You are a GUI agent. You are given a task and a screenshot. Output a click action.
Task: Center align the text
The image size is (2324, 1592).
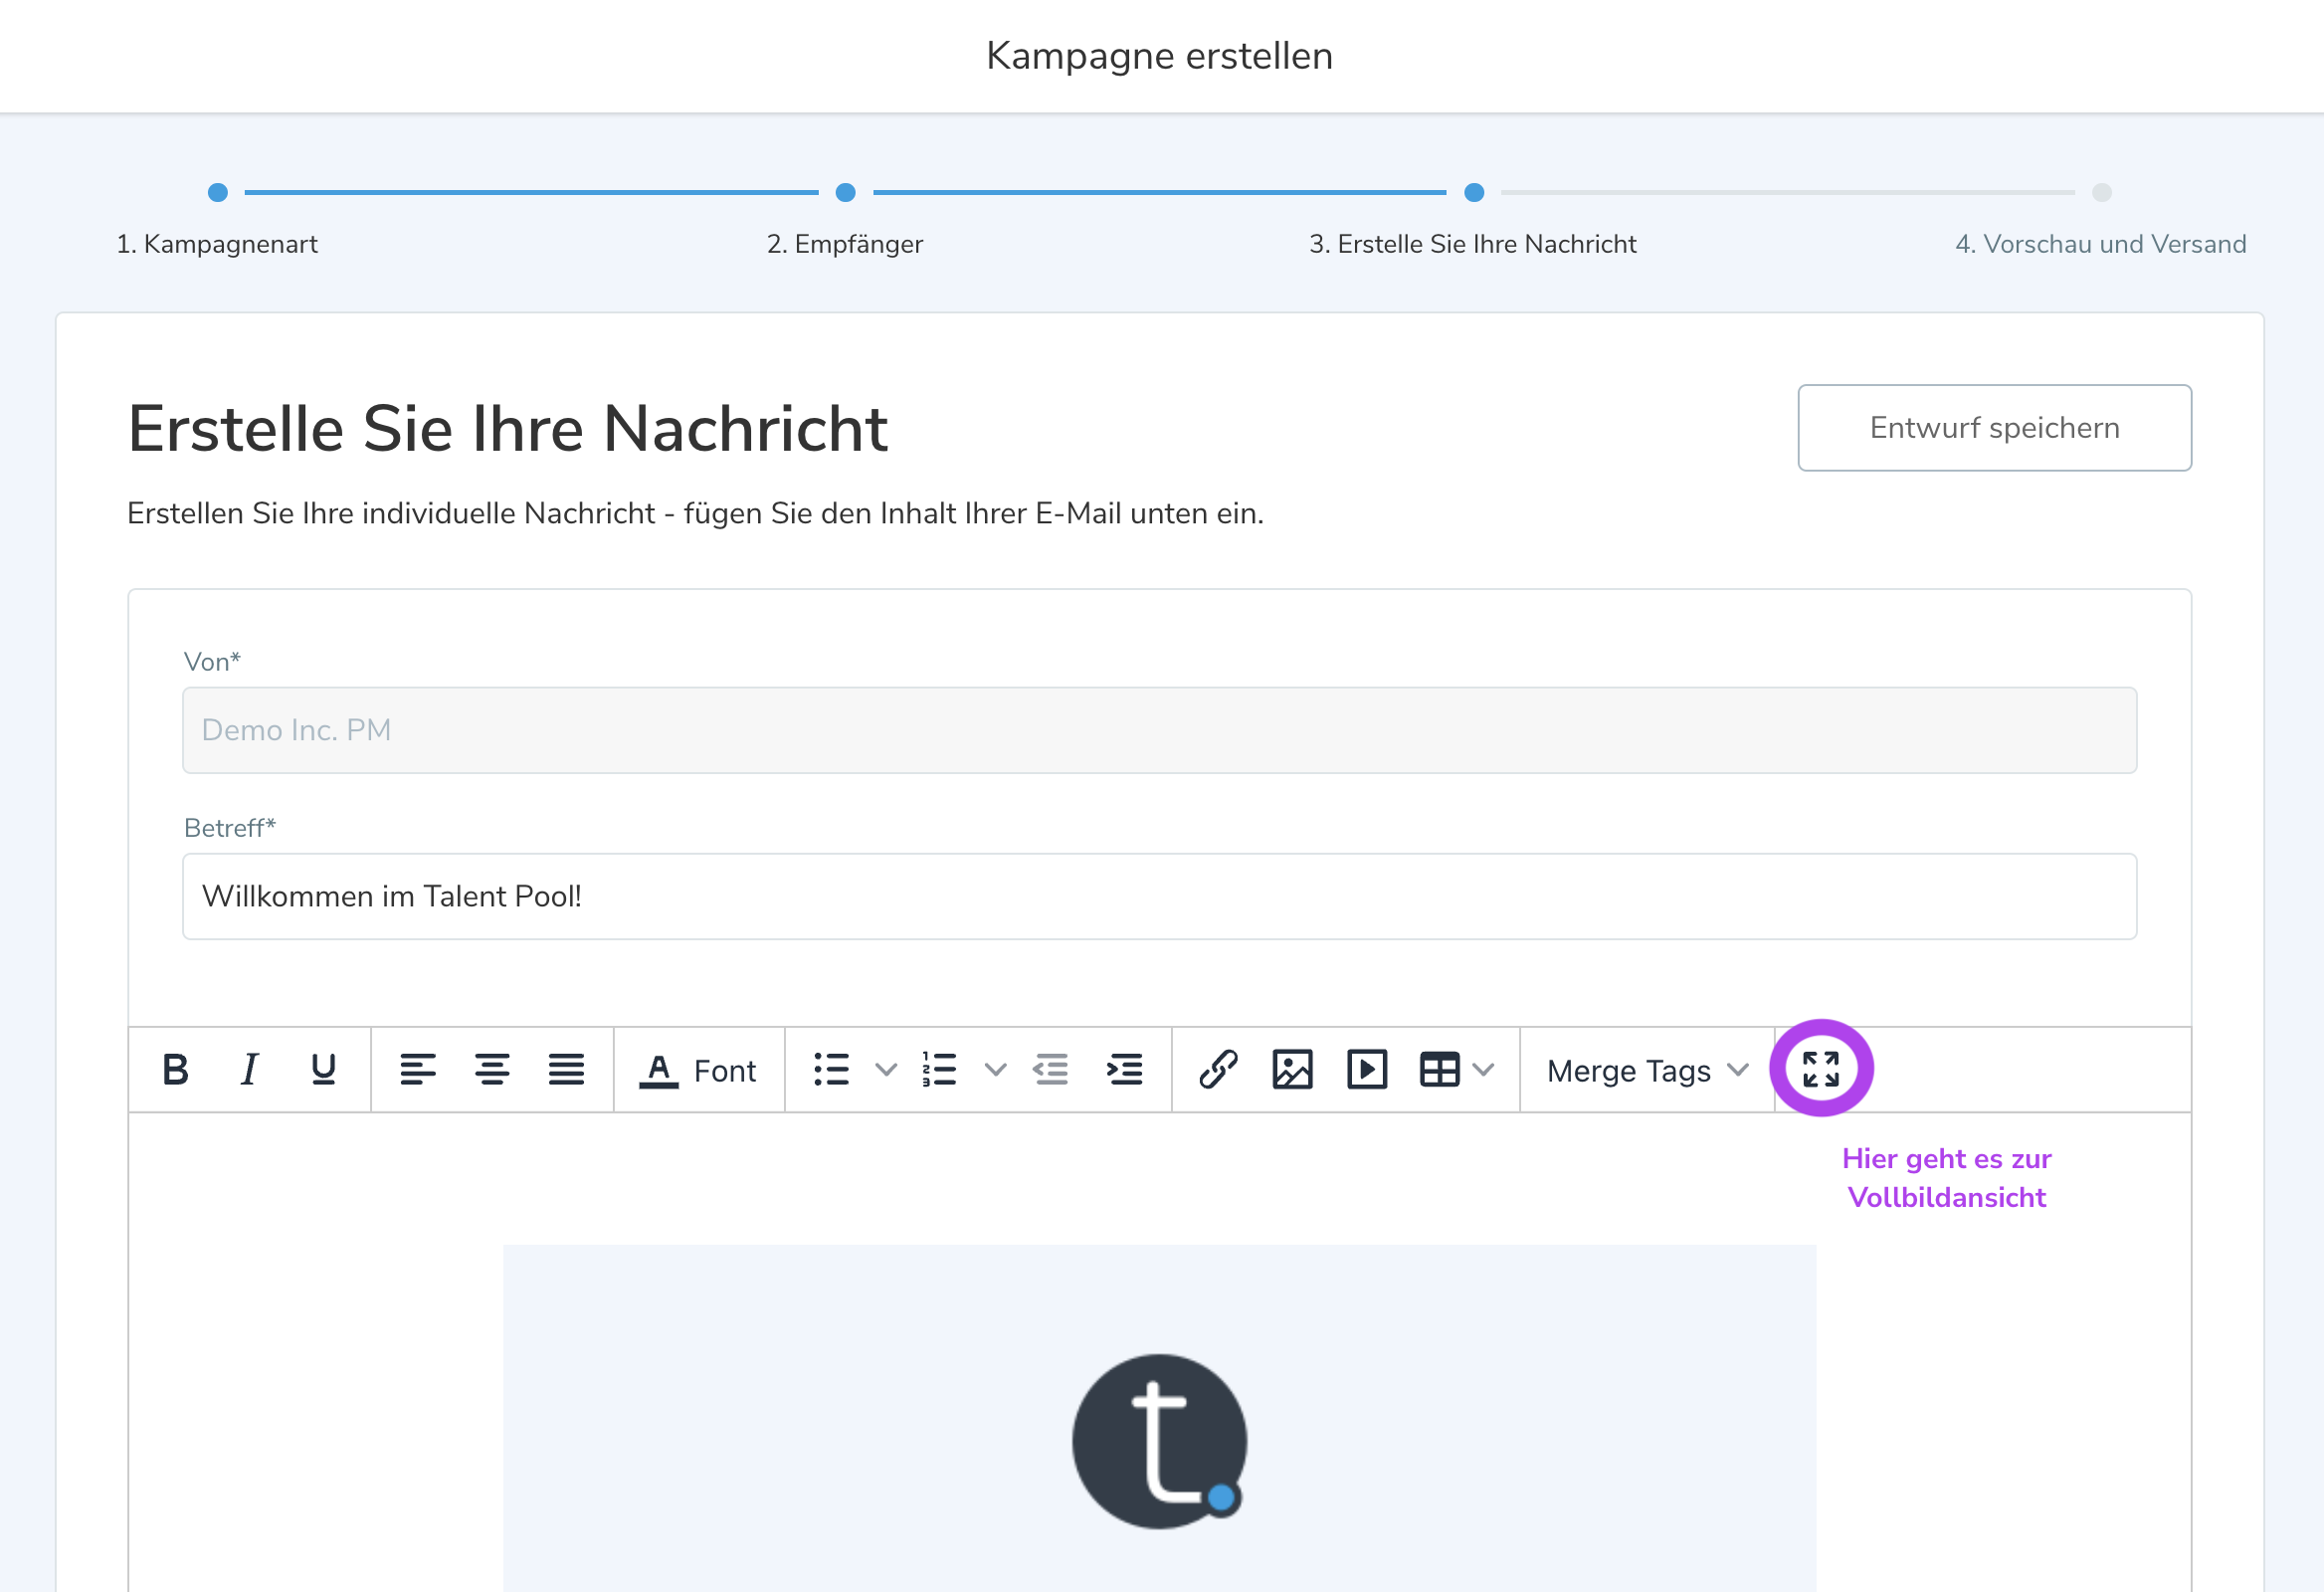tap(492, 1069)
